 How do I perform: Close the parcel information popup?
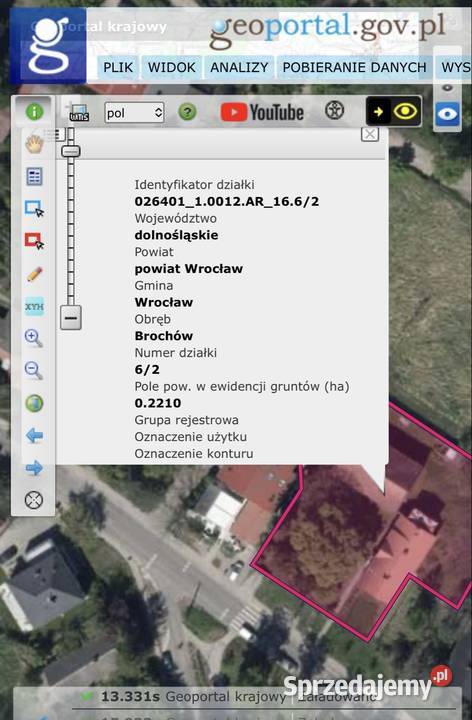click(370, 135)
